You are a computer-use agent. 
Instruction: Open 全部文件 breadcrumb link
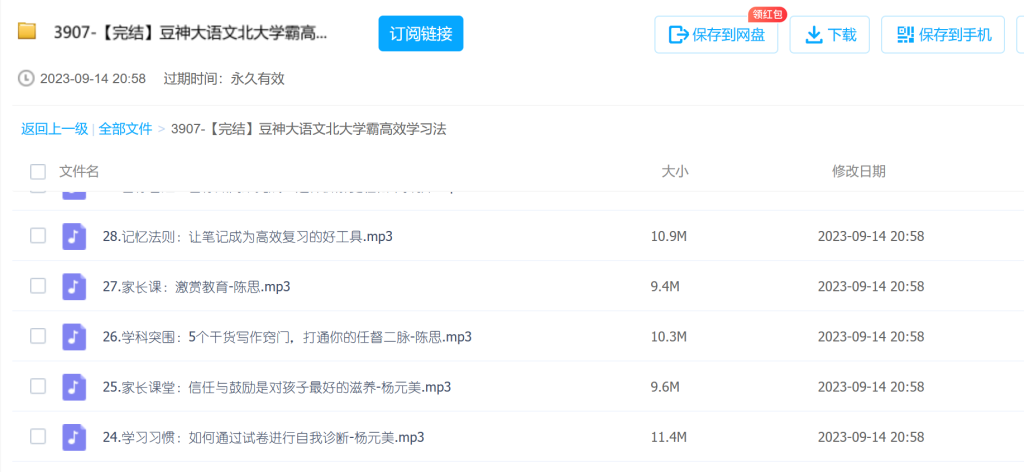point(125,129)
